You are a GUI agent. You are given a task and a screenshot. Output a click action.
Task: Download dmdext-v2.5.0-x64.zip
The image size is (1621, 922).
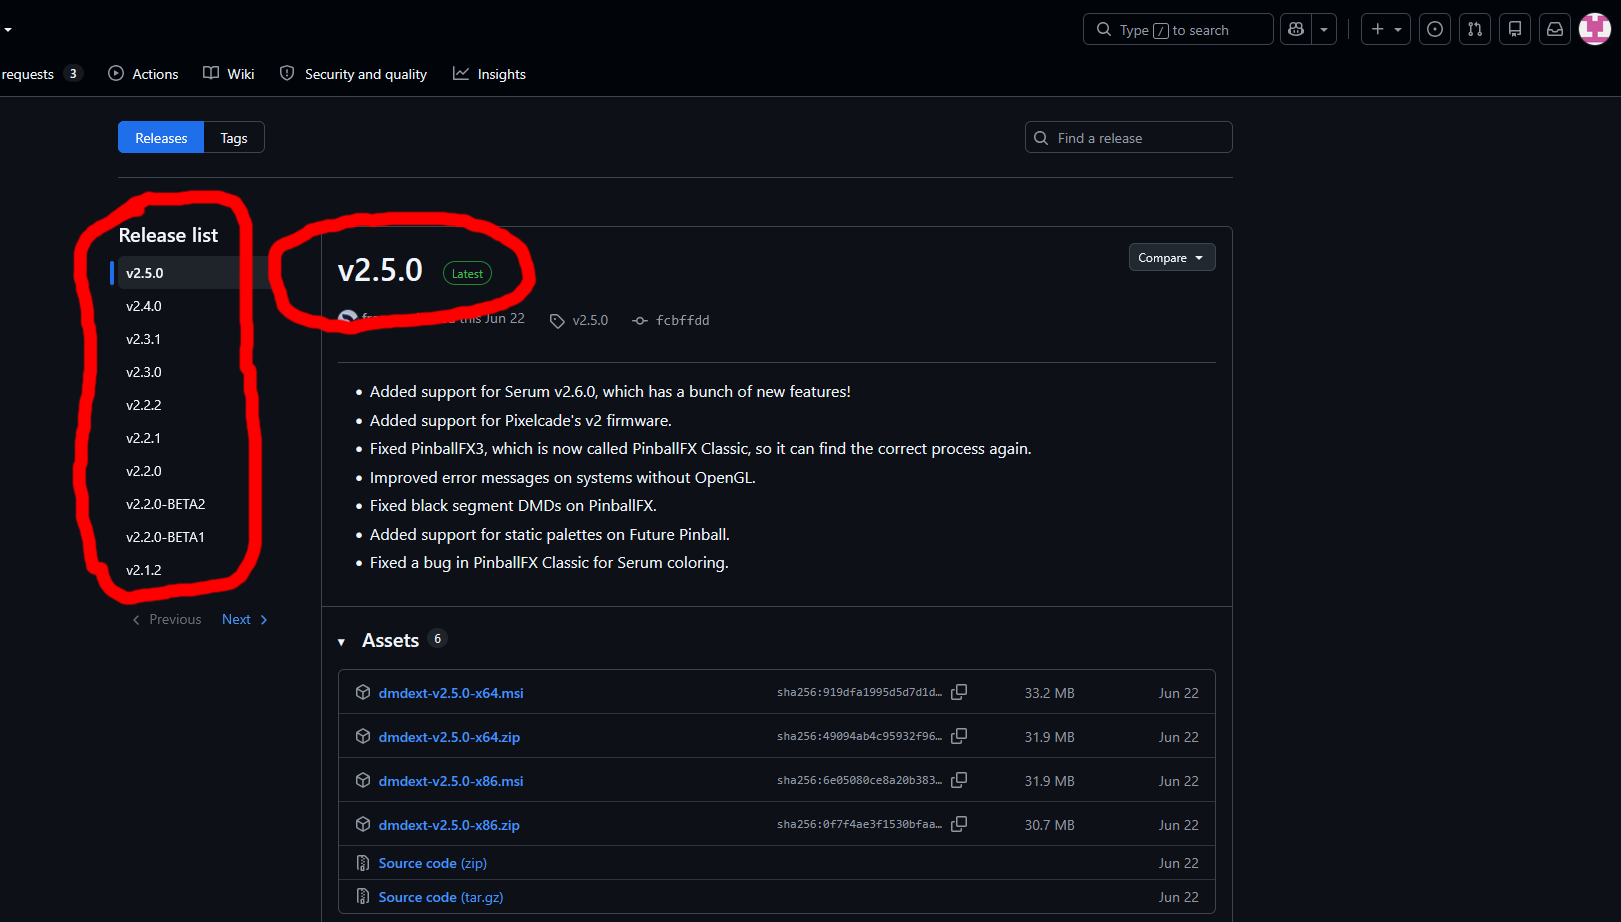point(449,737)
